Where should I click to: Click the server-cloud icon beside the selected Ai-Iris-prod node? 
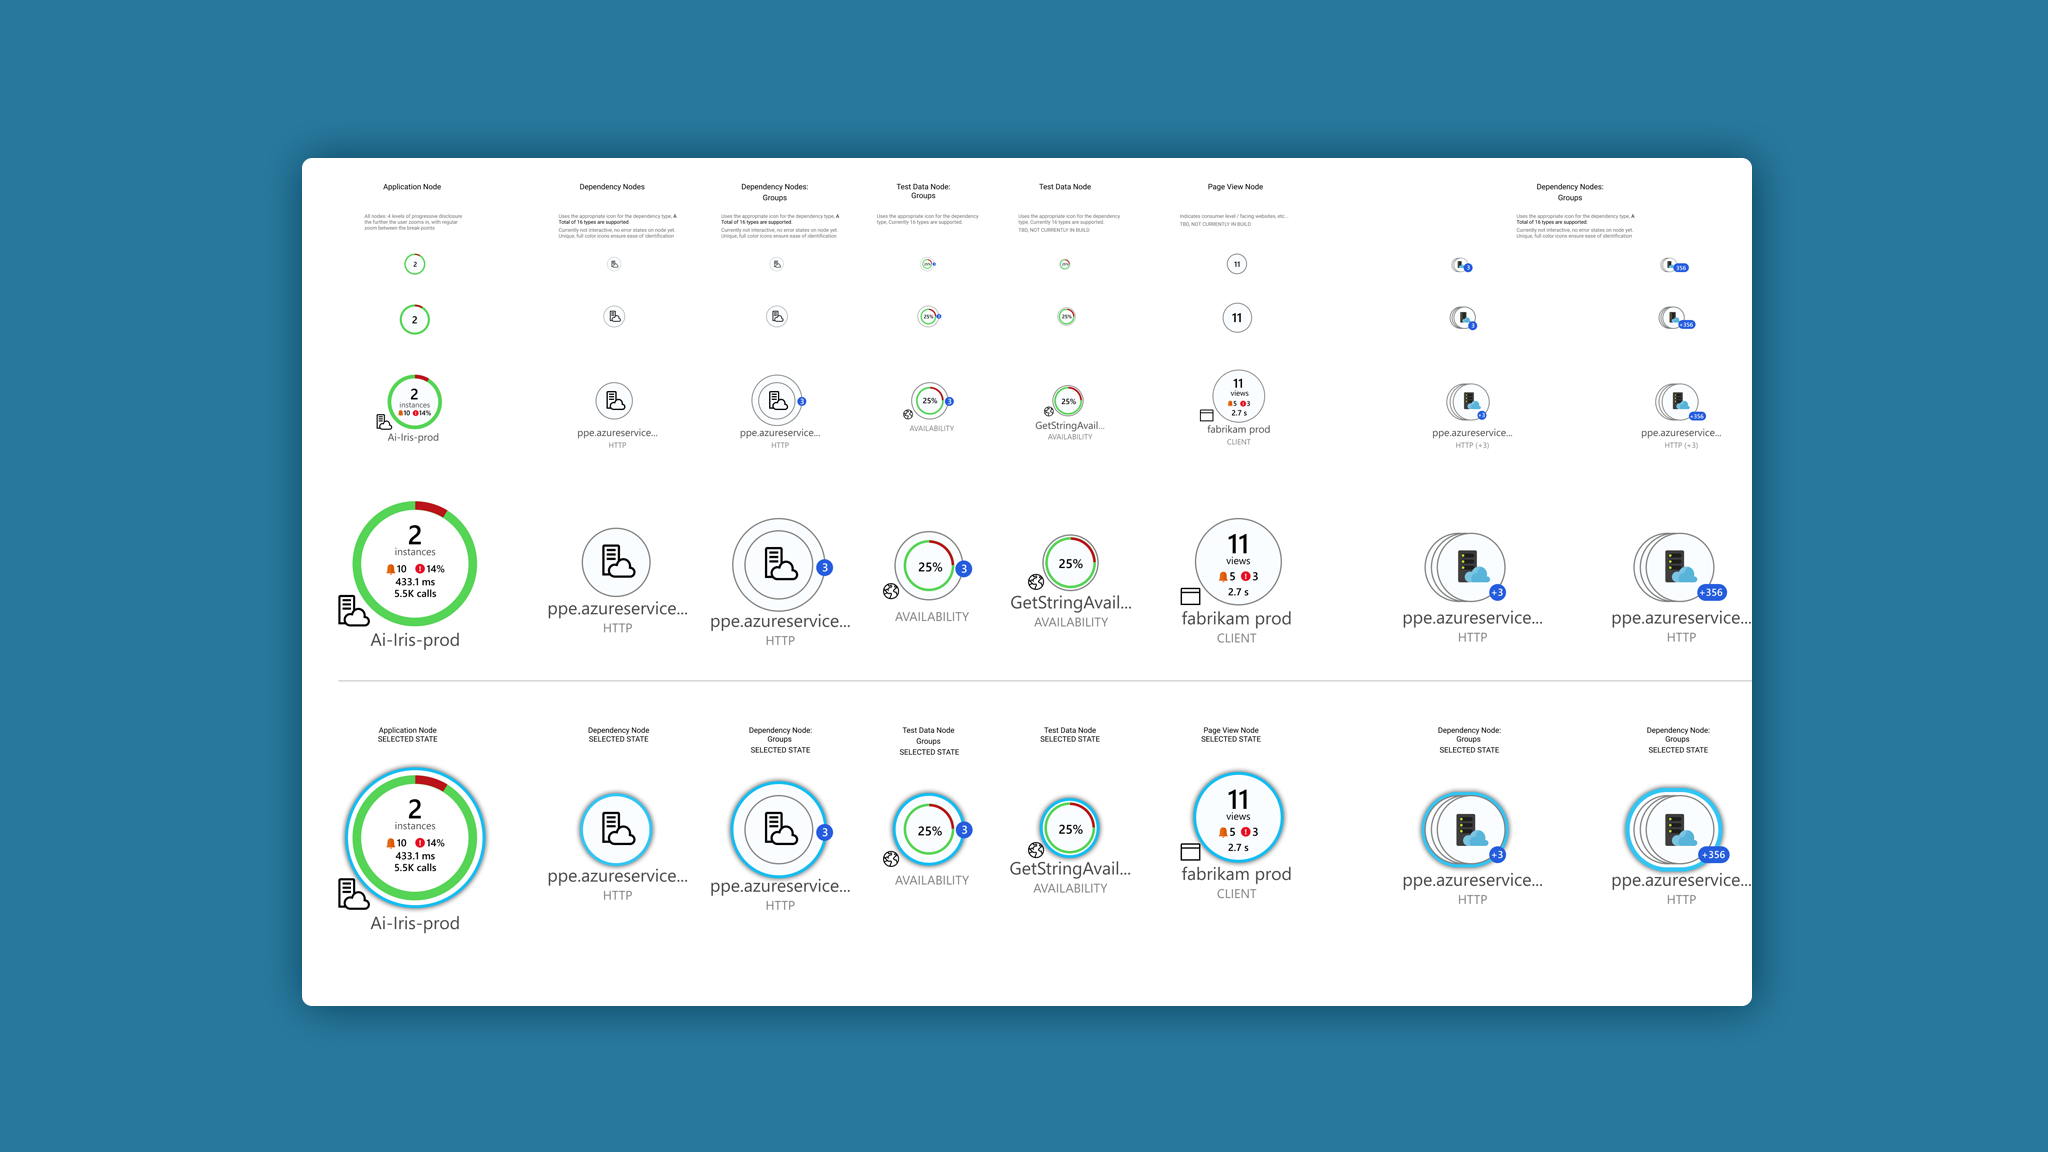point(352,893)
